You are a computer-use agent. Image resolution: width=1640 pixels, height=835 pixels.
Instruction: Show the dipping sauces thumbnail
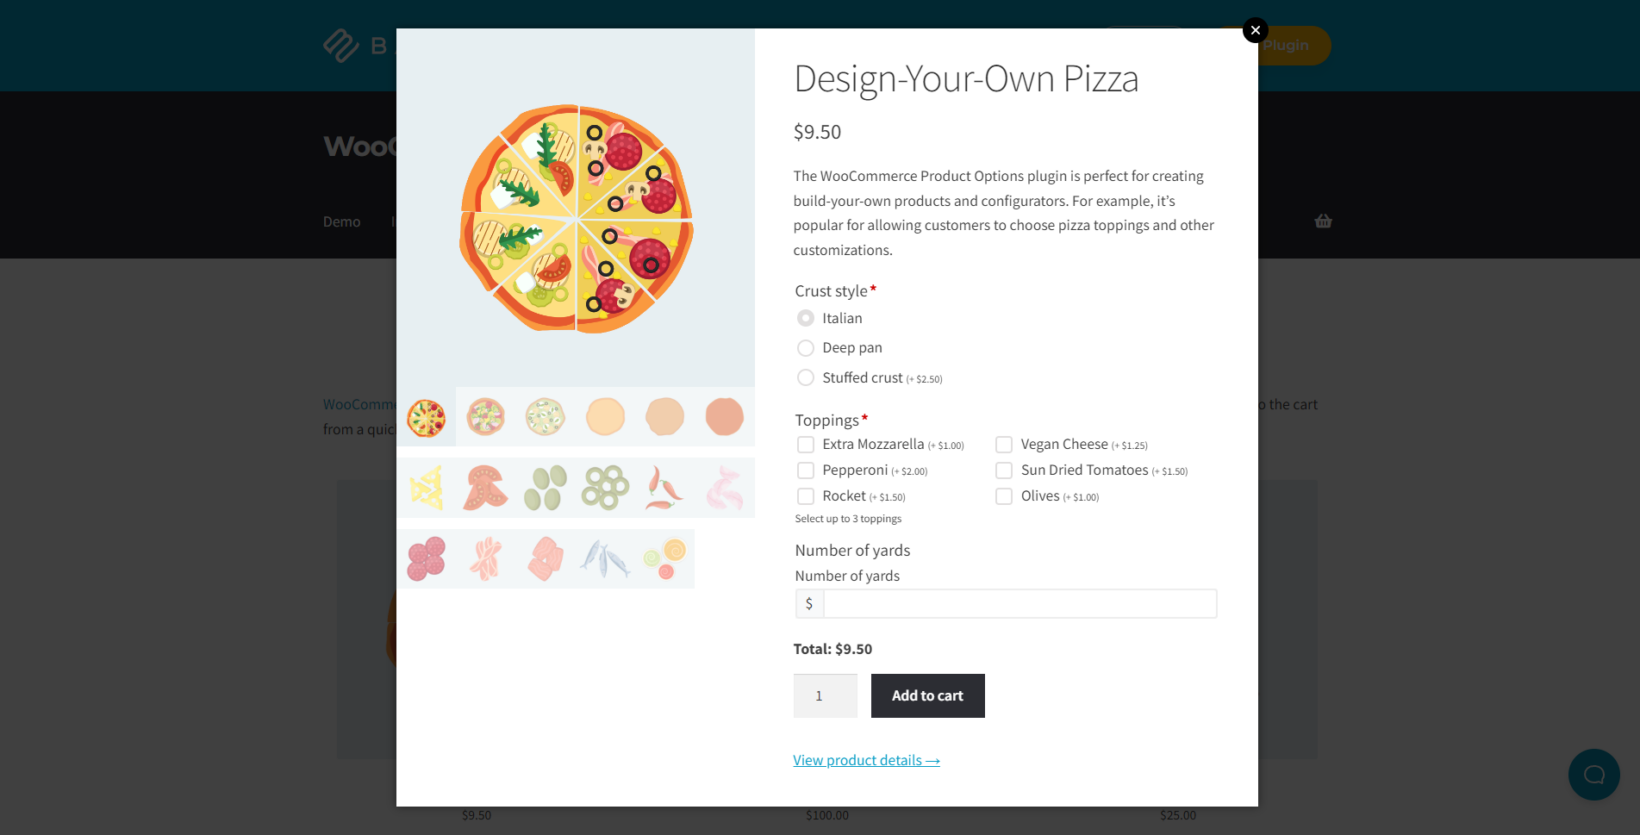tap(665, 559)
